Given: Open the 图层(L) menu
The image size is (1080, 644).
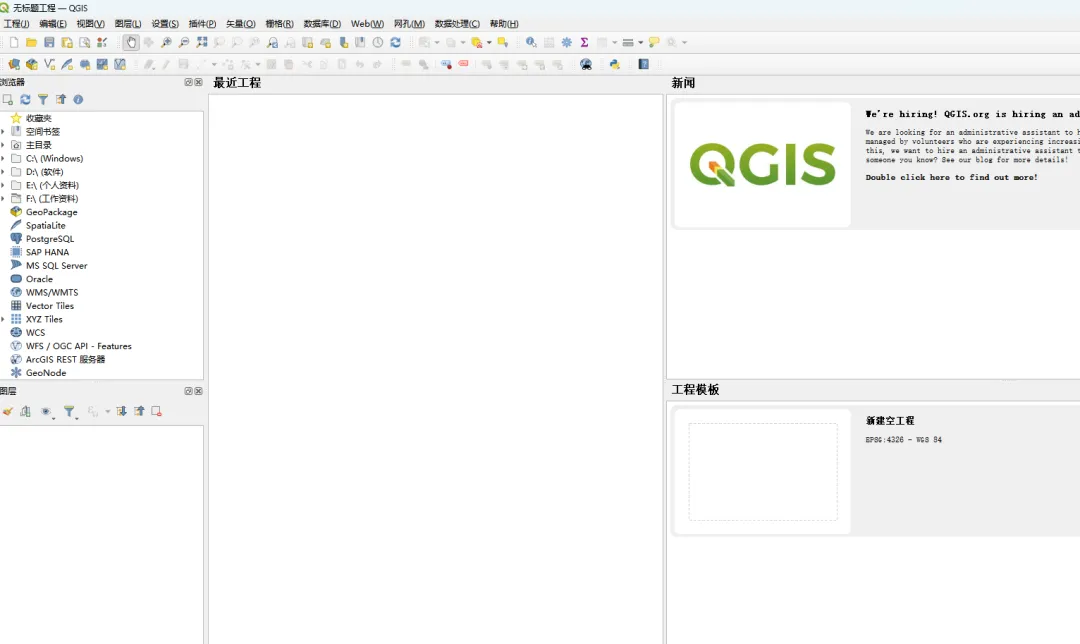Looking at the screenshot, I should point(128,23).
